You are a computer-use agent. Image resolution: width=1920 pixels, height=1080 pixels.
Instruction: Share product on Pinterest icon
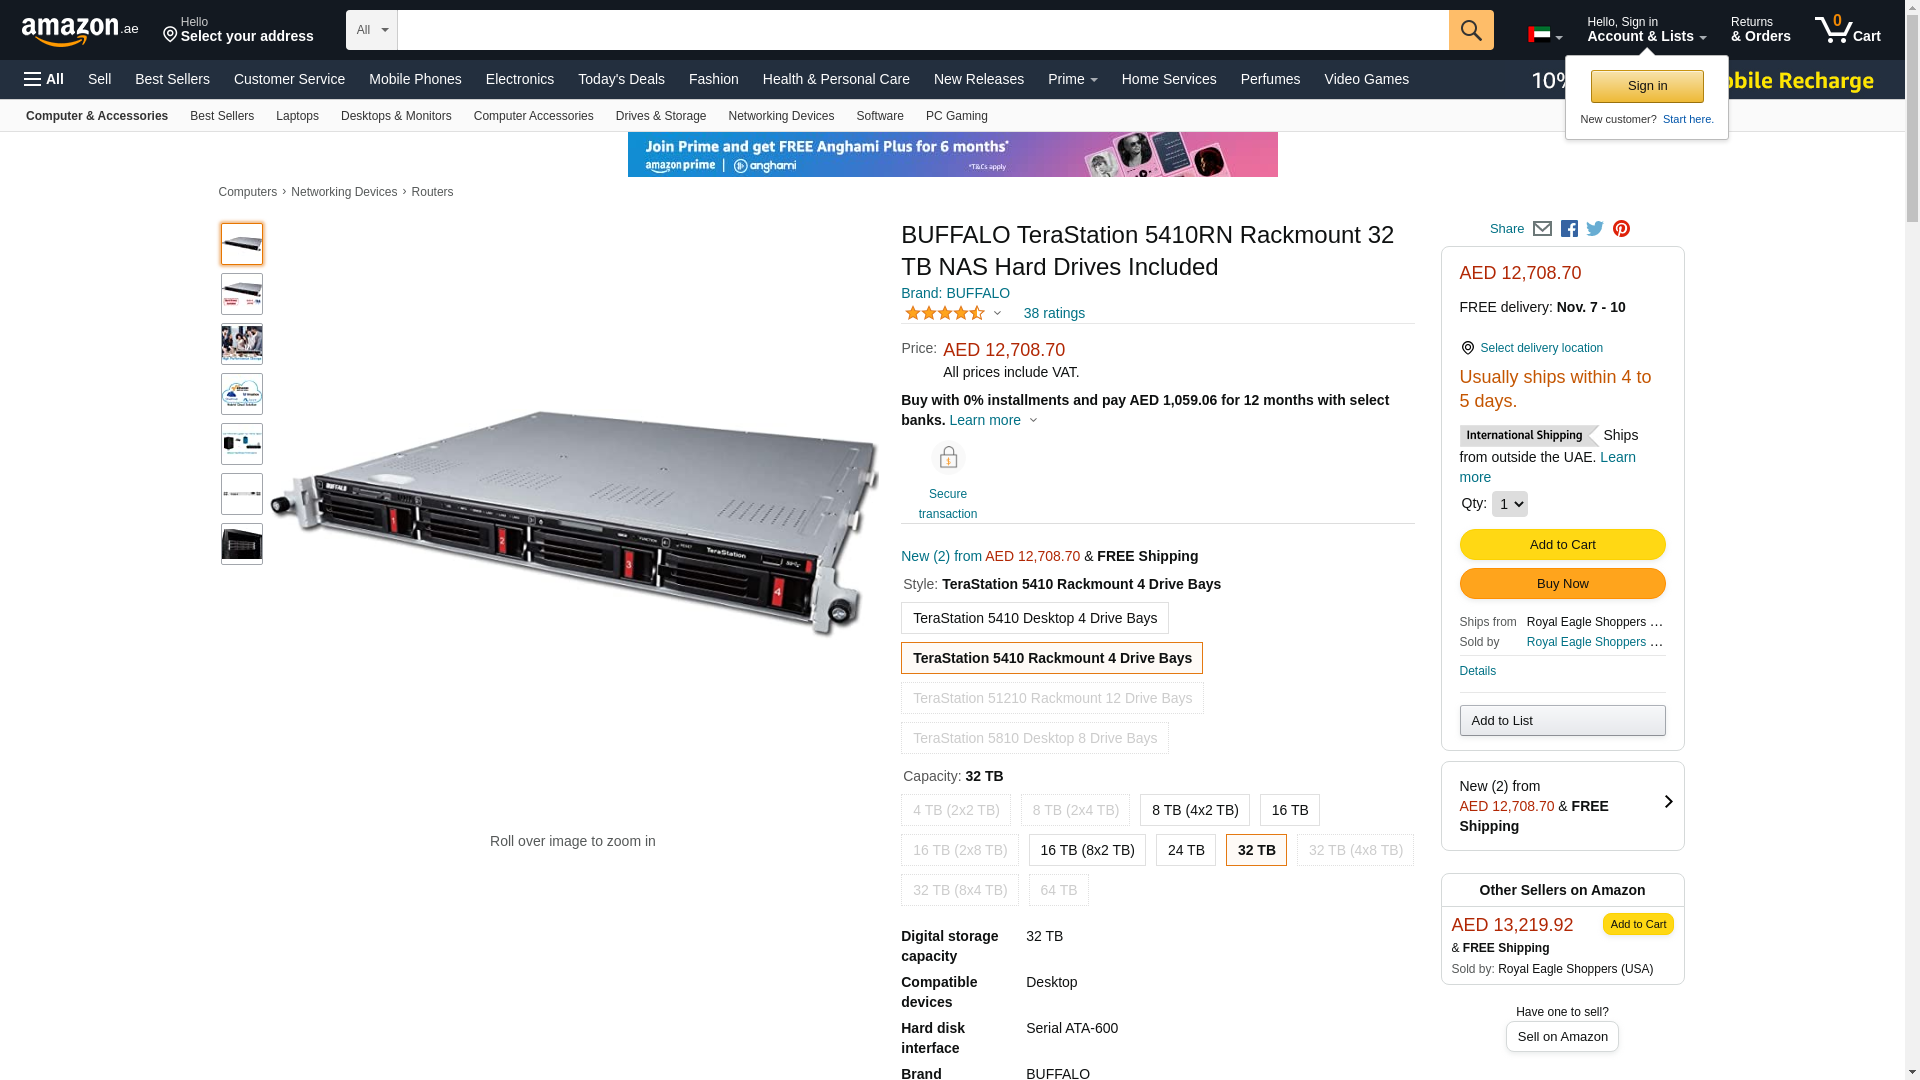pos(1621,229)
